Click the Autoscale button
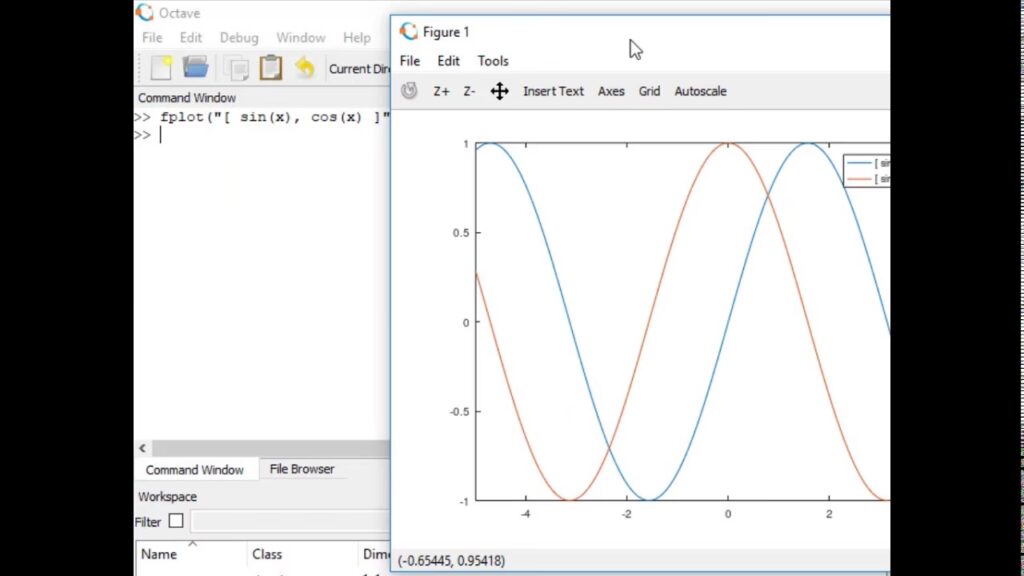 [x=700, y=91]
